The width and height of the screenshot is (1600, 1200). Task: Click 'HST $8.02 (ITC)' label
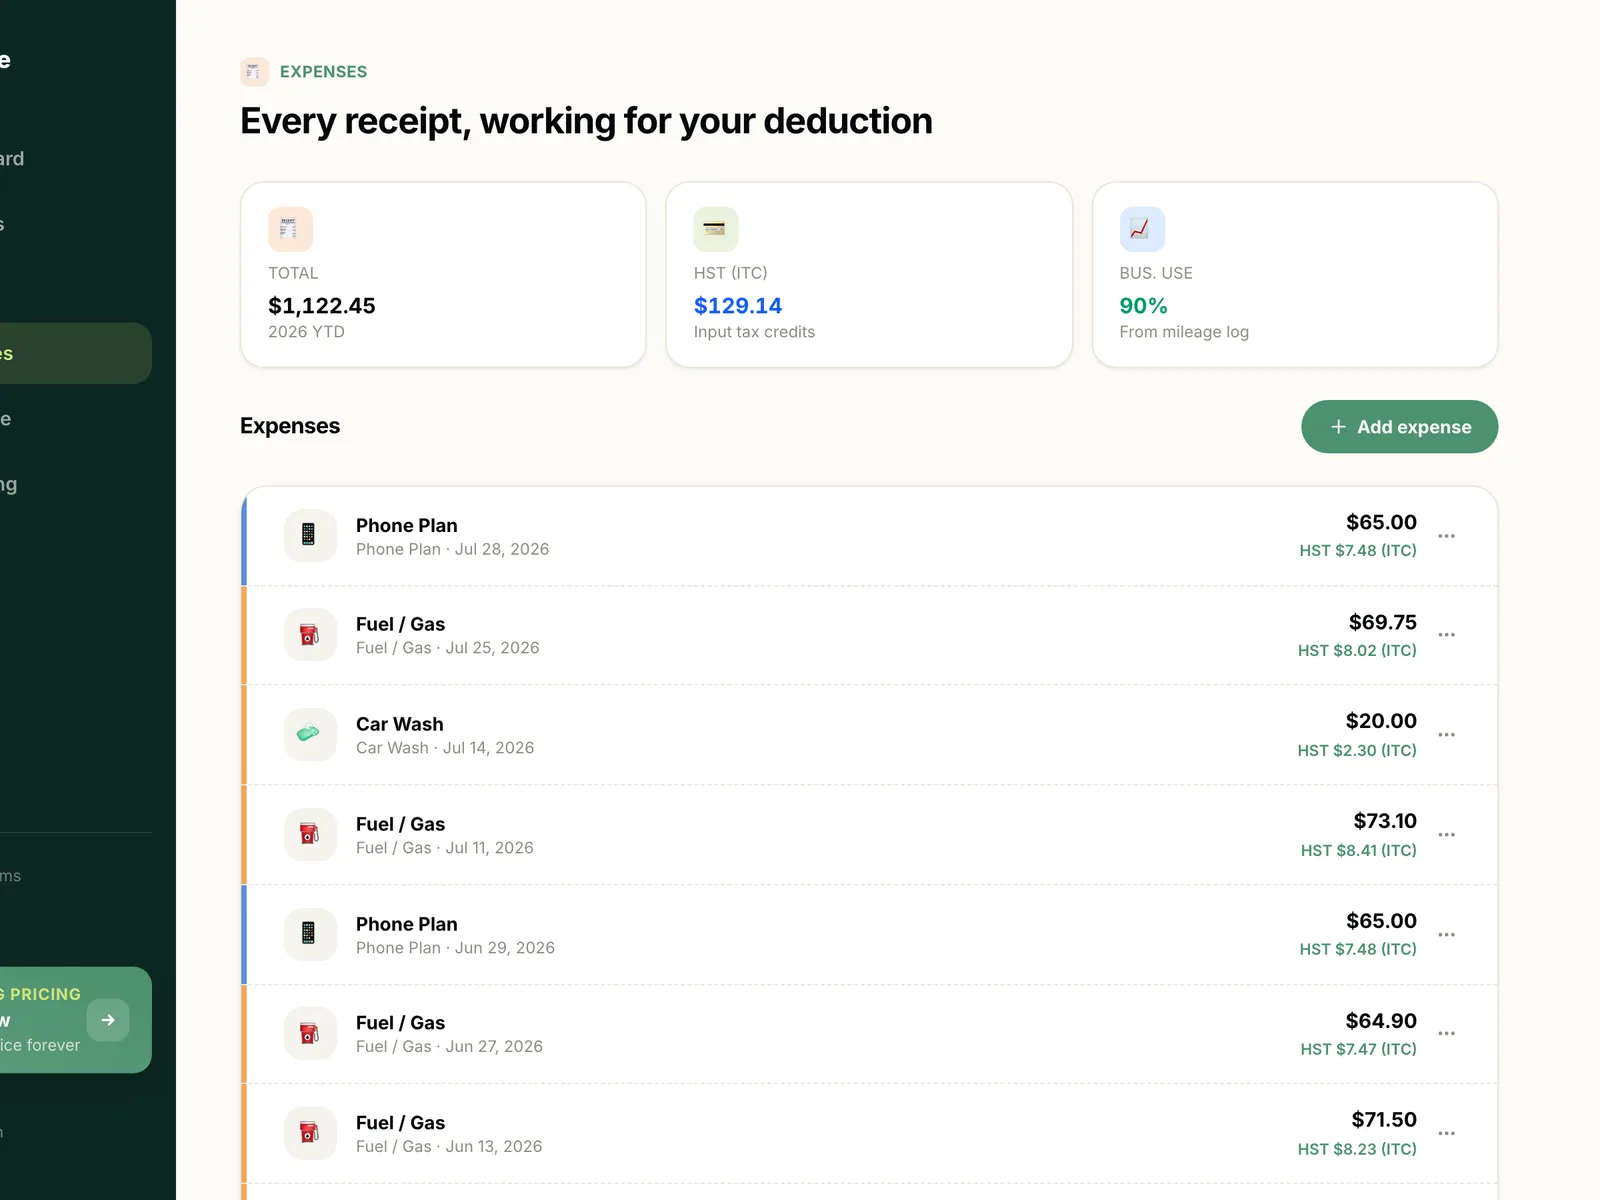1357,650
